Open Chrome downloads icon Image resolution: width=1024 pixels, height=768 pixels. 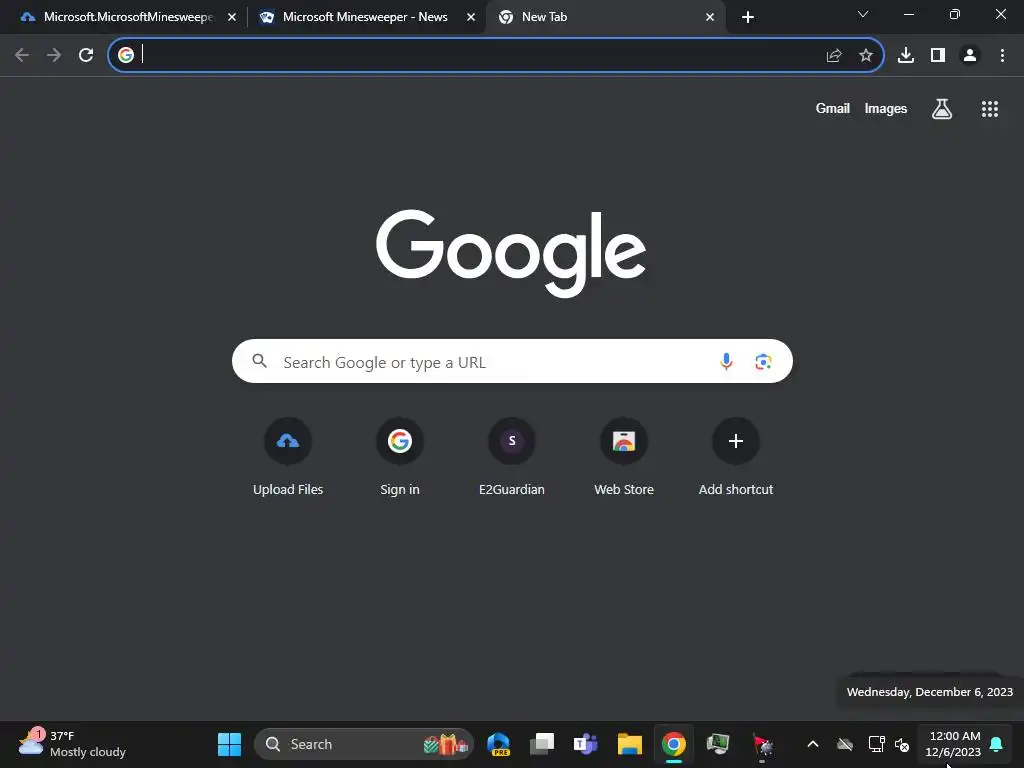(906, 56)
